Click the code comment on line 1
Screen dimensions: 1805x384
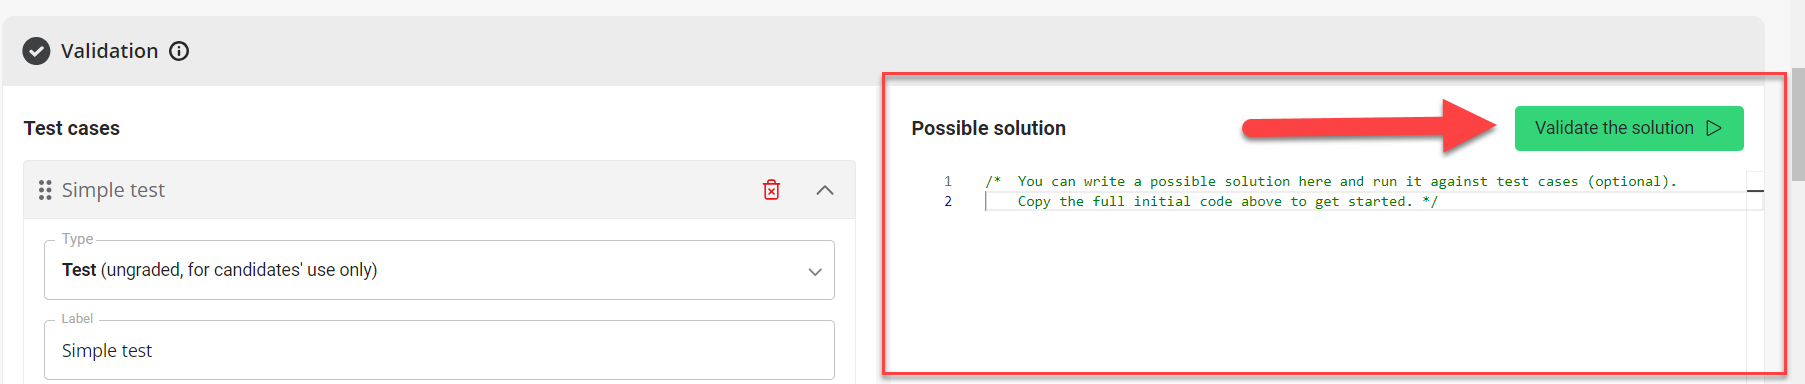pos(1330,181)
